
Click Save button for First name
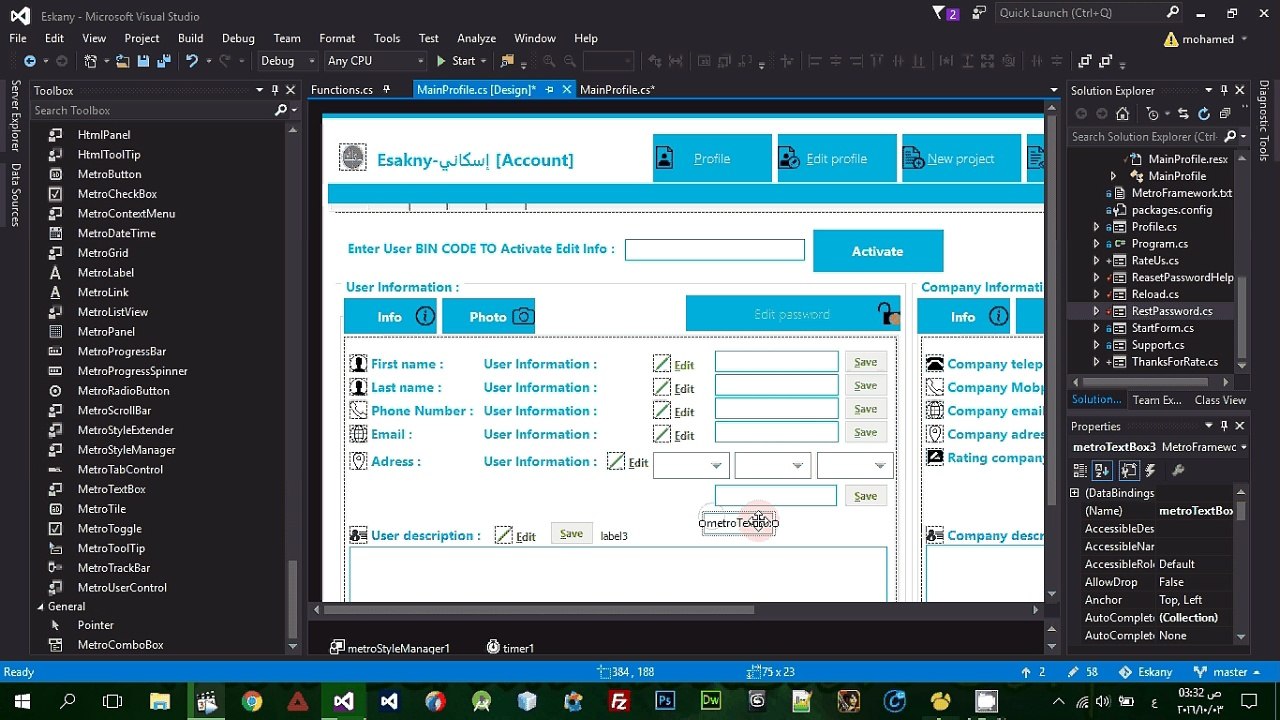(866, 362)
